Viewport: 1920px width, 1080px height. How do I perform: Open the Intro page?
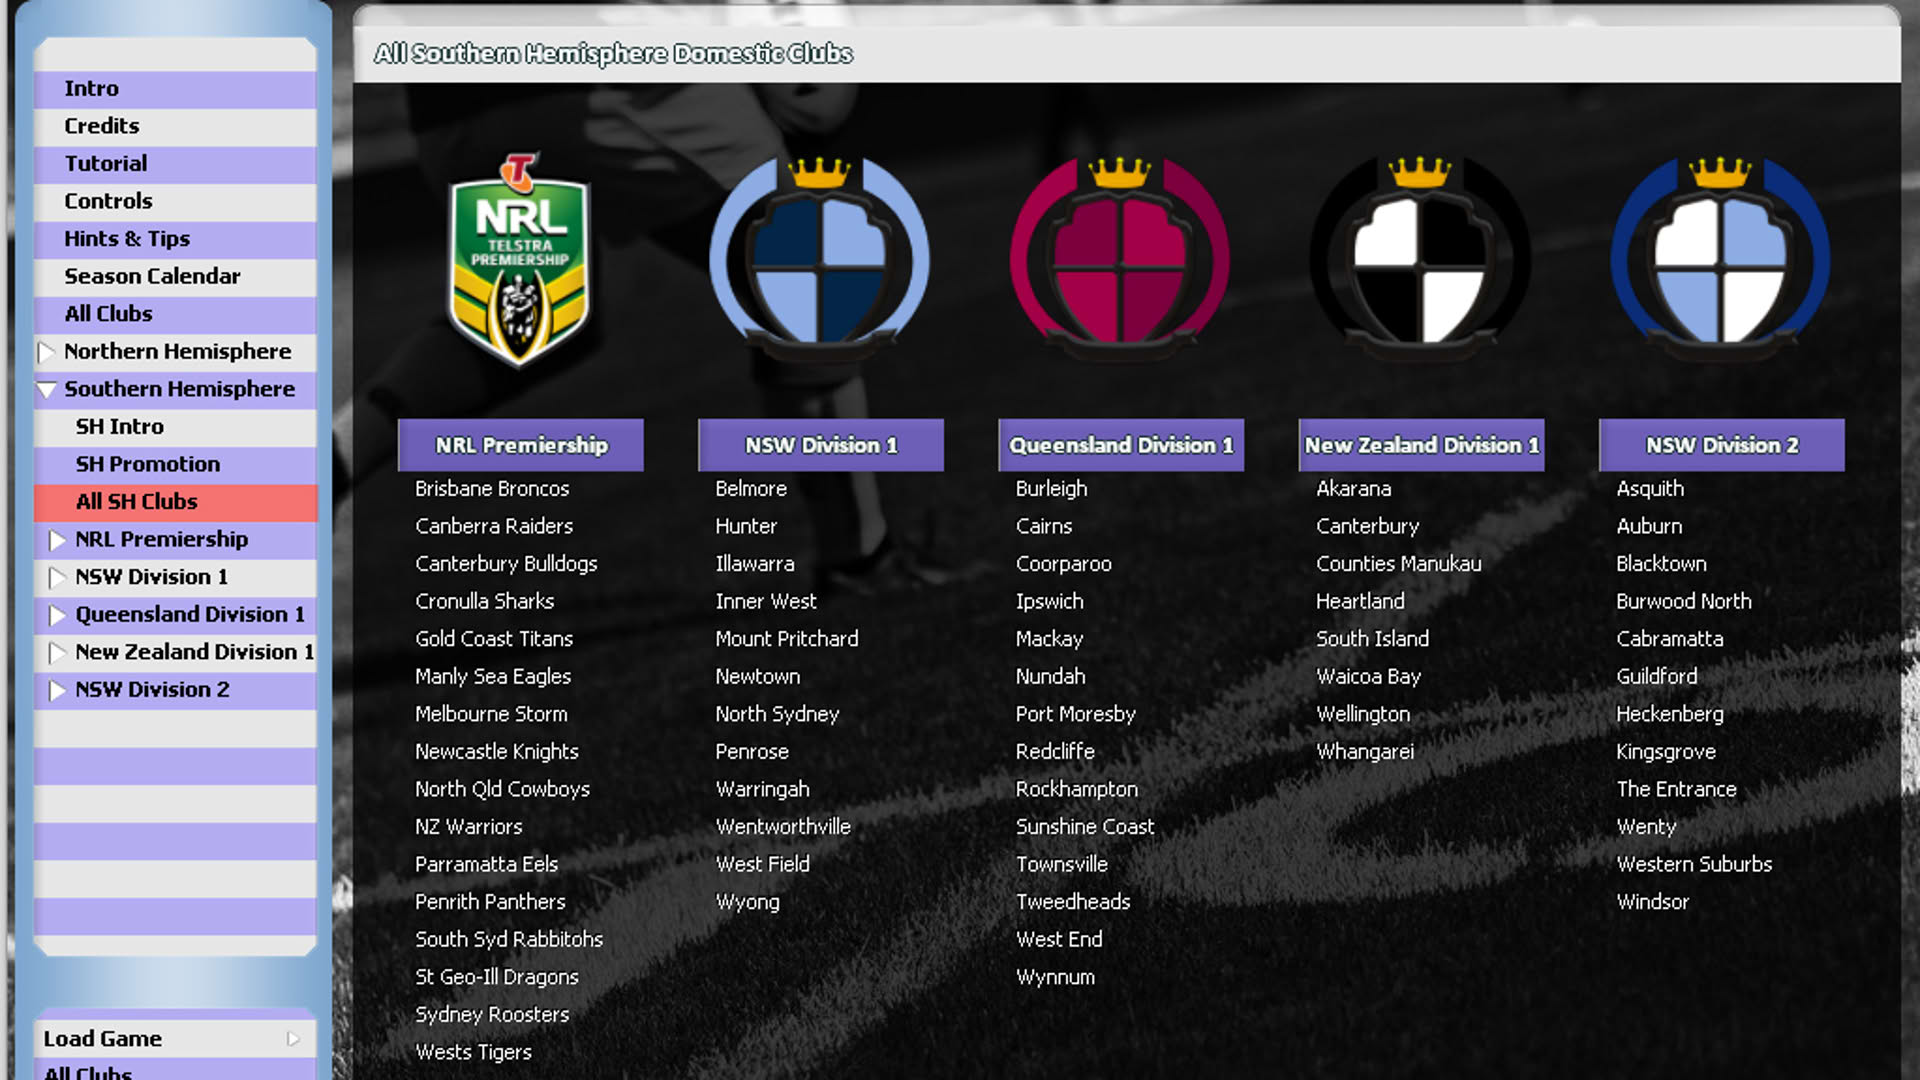pos(175,89)
